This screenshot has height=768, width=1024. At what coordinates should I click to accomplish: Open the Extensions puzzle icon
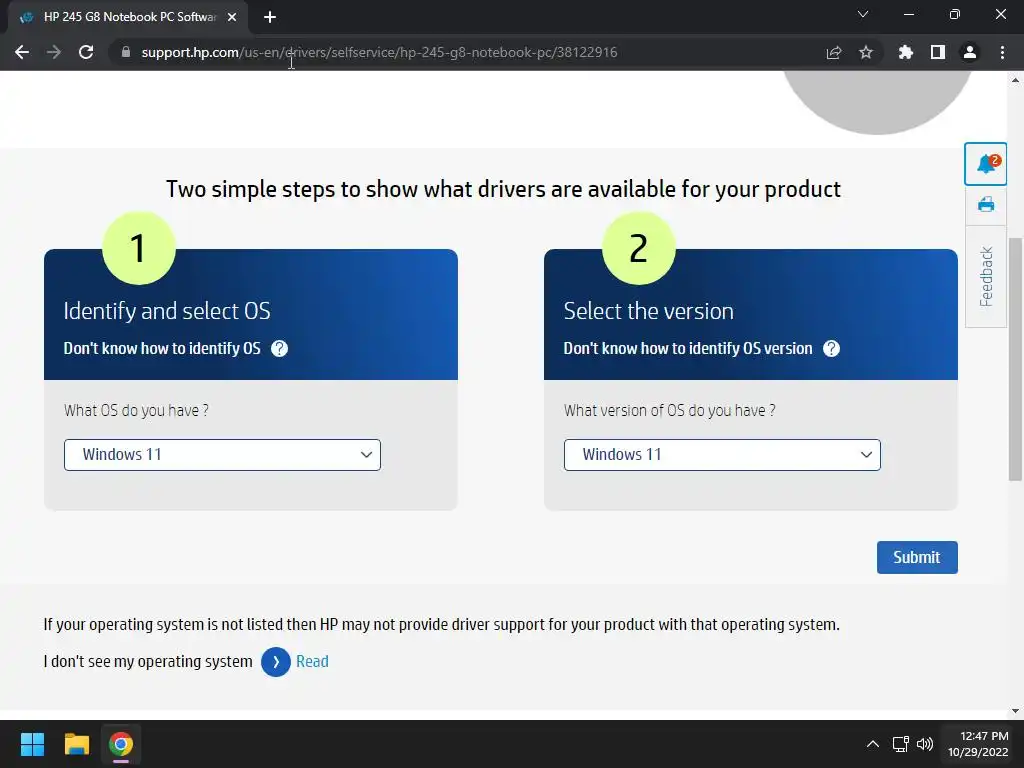(905, 52)
